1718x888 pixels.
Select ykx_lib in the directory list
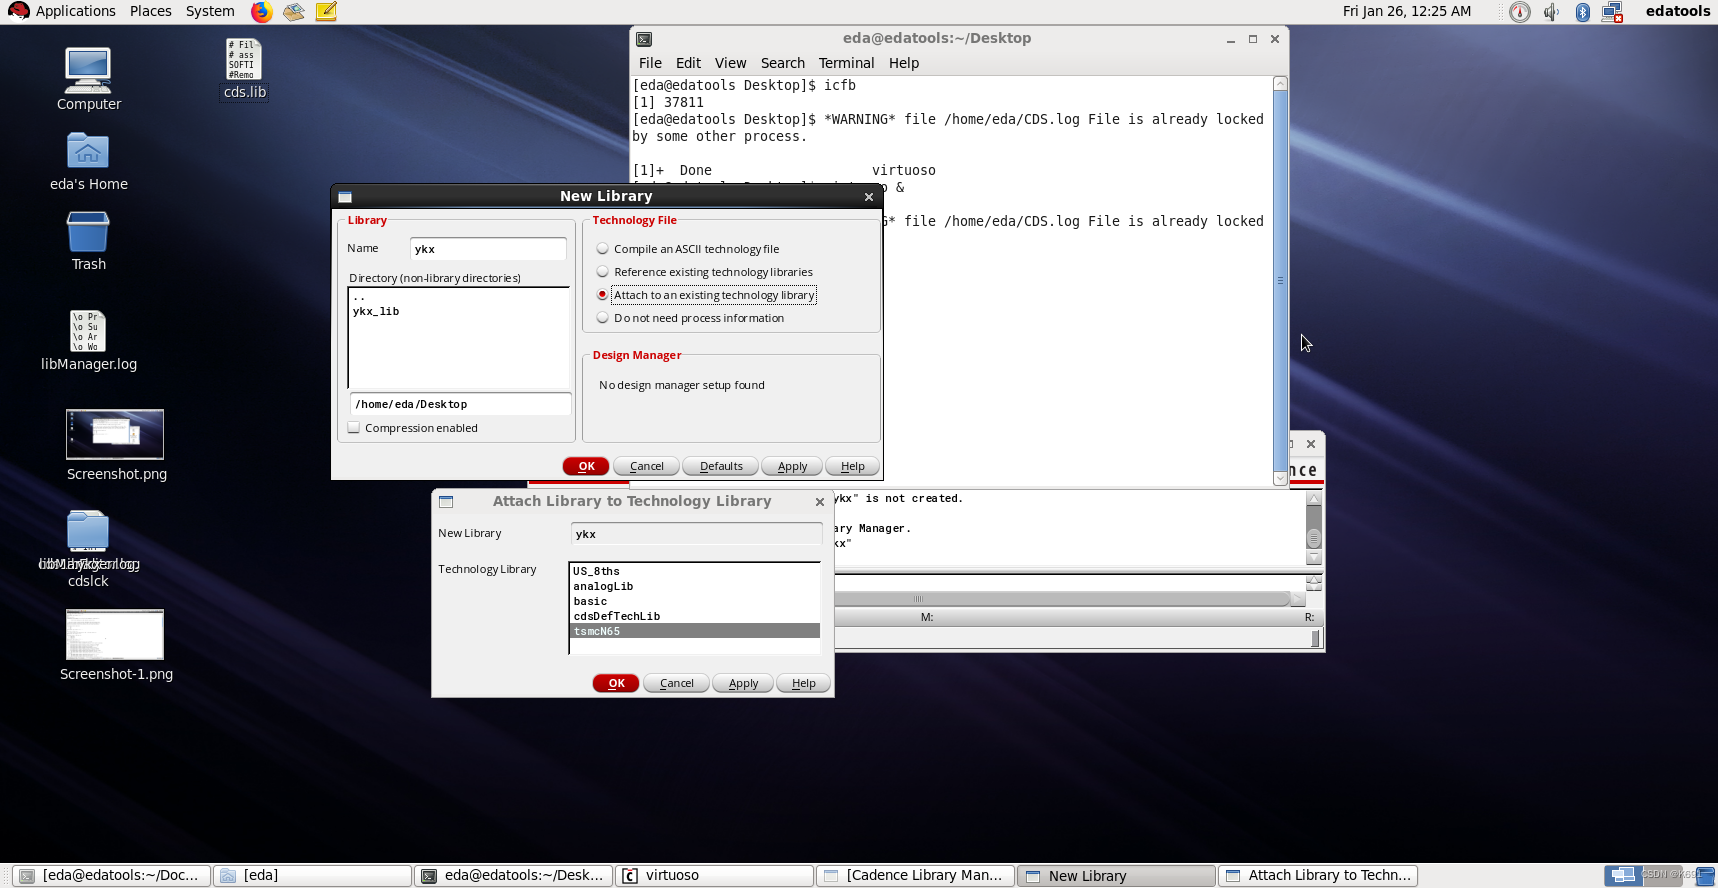[458, 311]
